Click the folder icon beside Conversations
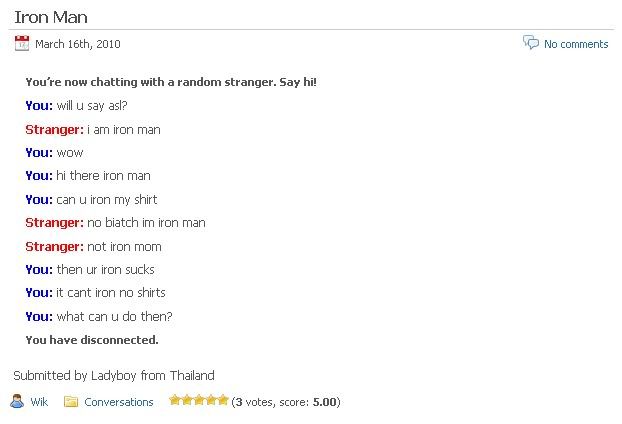The width and height of the screenshot is (622, 424). (x=71, y=401)
